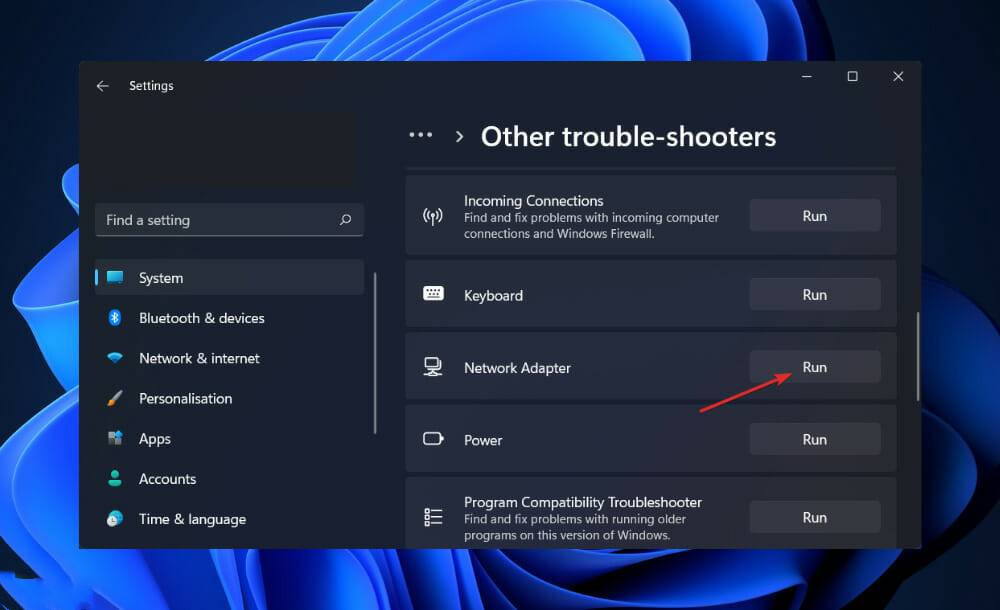Click the back arrow in Settings

coord(103,86)
